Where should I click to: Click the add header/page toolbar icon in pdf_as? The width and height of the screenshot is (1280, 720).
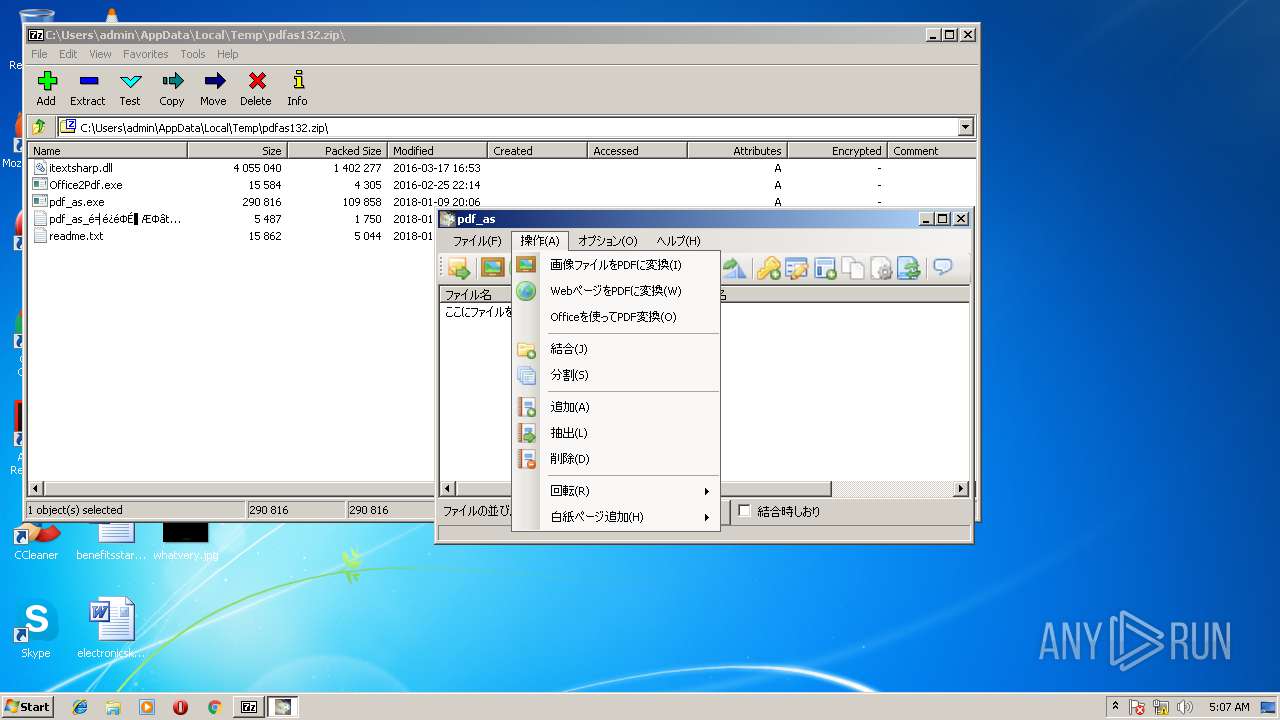[825, 268]
